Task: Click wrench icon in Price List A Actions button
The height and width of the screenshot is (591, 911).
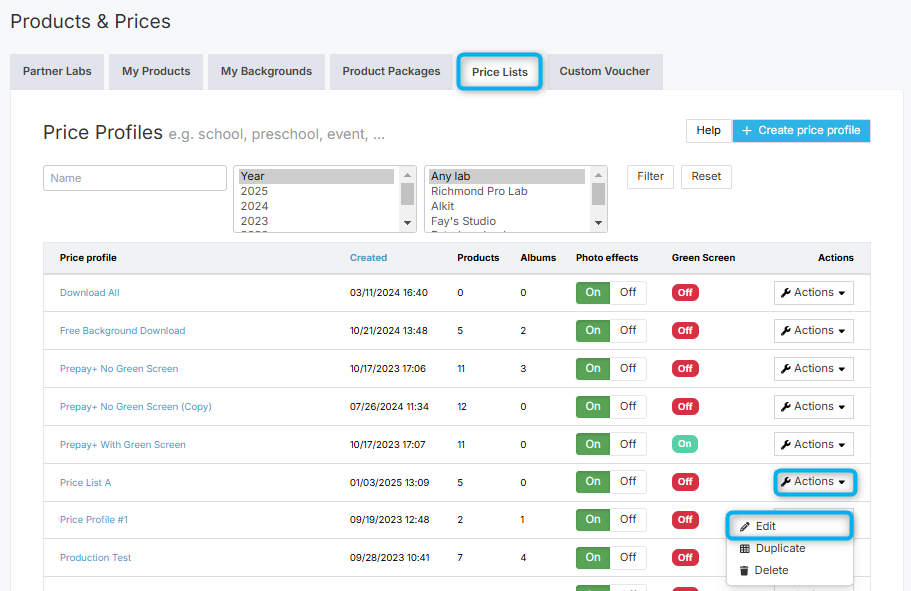Action: [786, 482]
